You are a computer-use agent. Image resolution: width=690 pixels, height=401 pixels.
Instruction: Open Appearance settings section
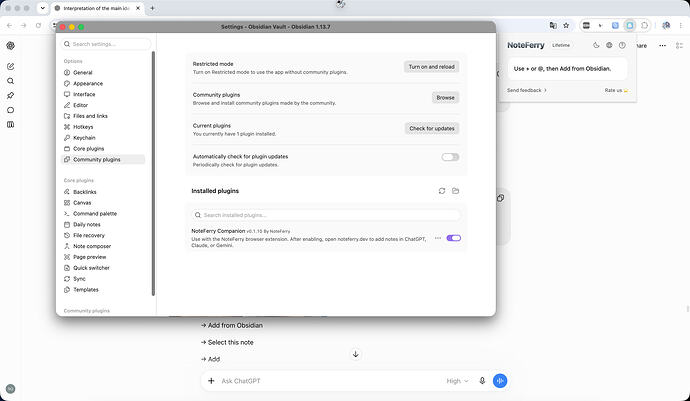88,84
